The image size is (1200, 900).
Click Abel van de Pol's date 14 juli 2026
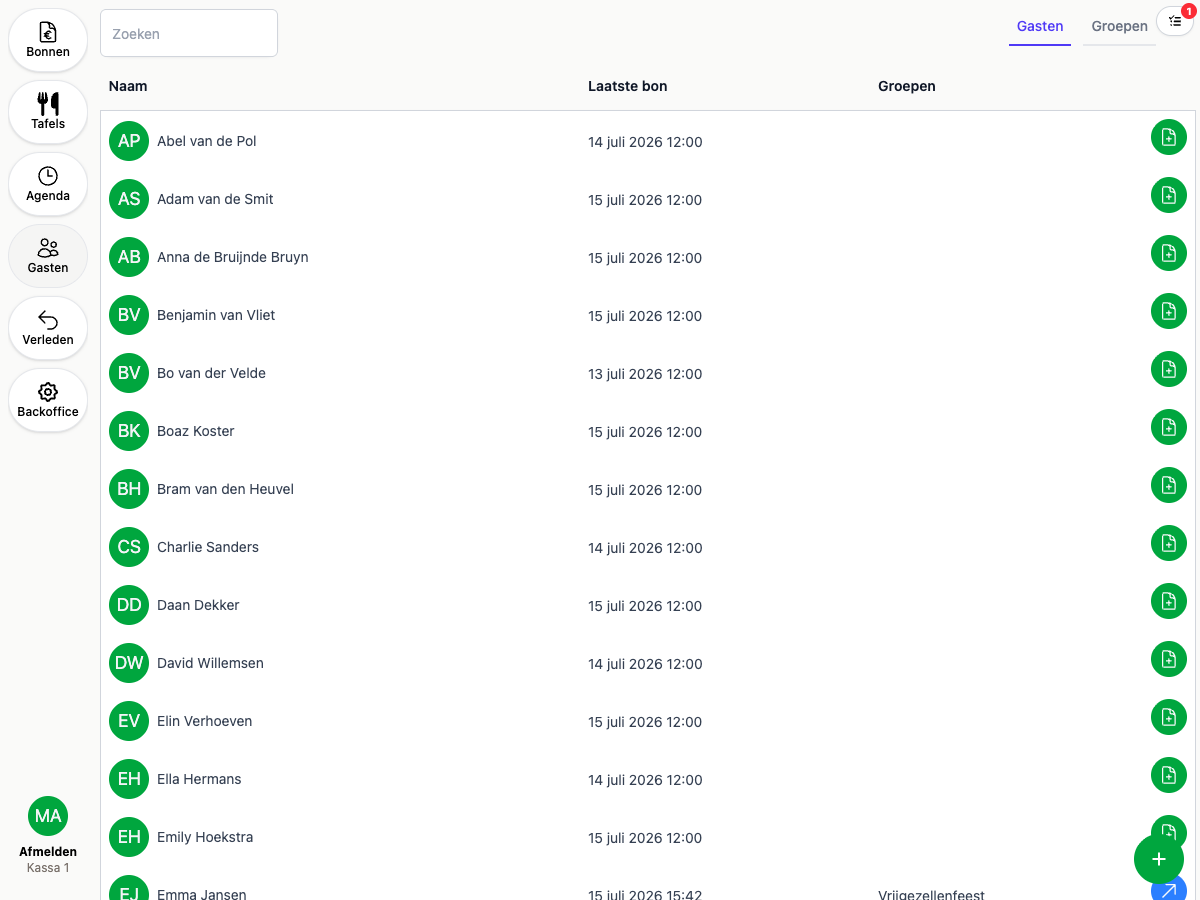point(645,142)
